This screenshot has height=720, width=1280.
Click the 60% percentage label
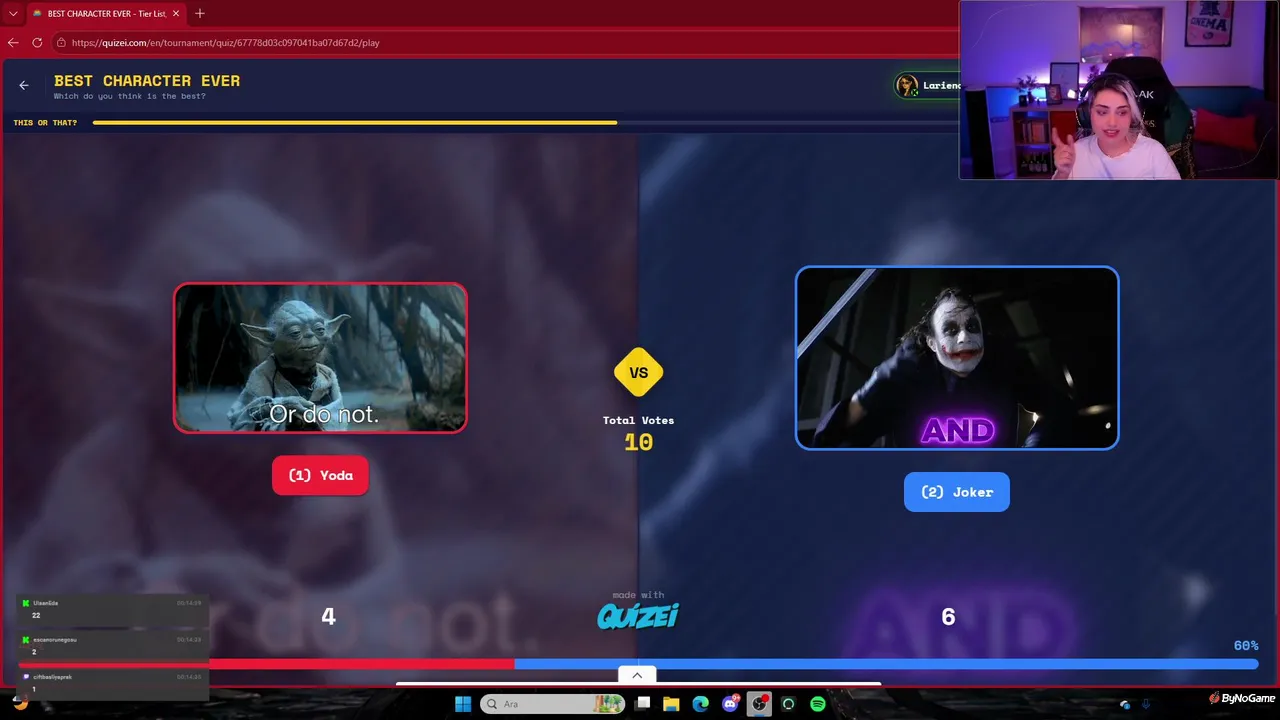(x=1246, y=646)
